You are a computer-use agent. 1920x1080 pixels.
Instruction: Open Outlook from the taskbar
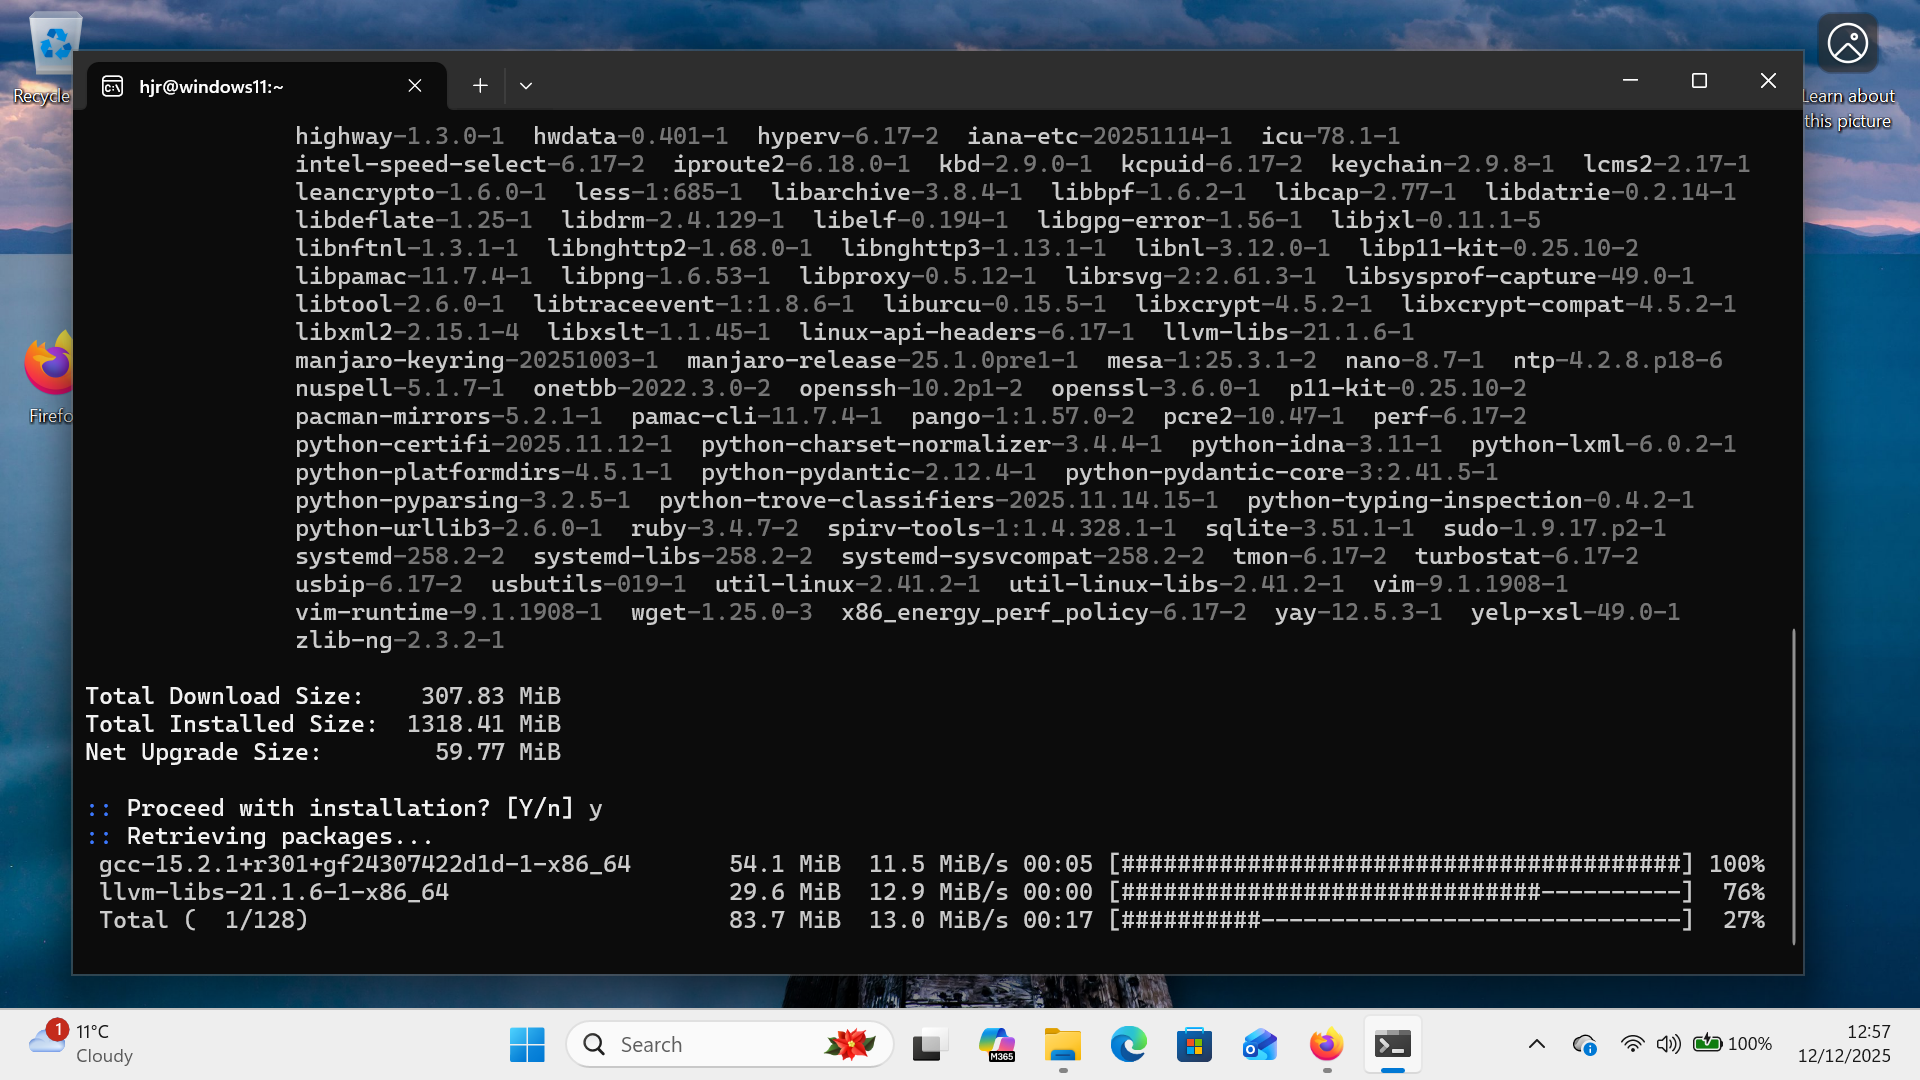(1260, 1045)
